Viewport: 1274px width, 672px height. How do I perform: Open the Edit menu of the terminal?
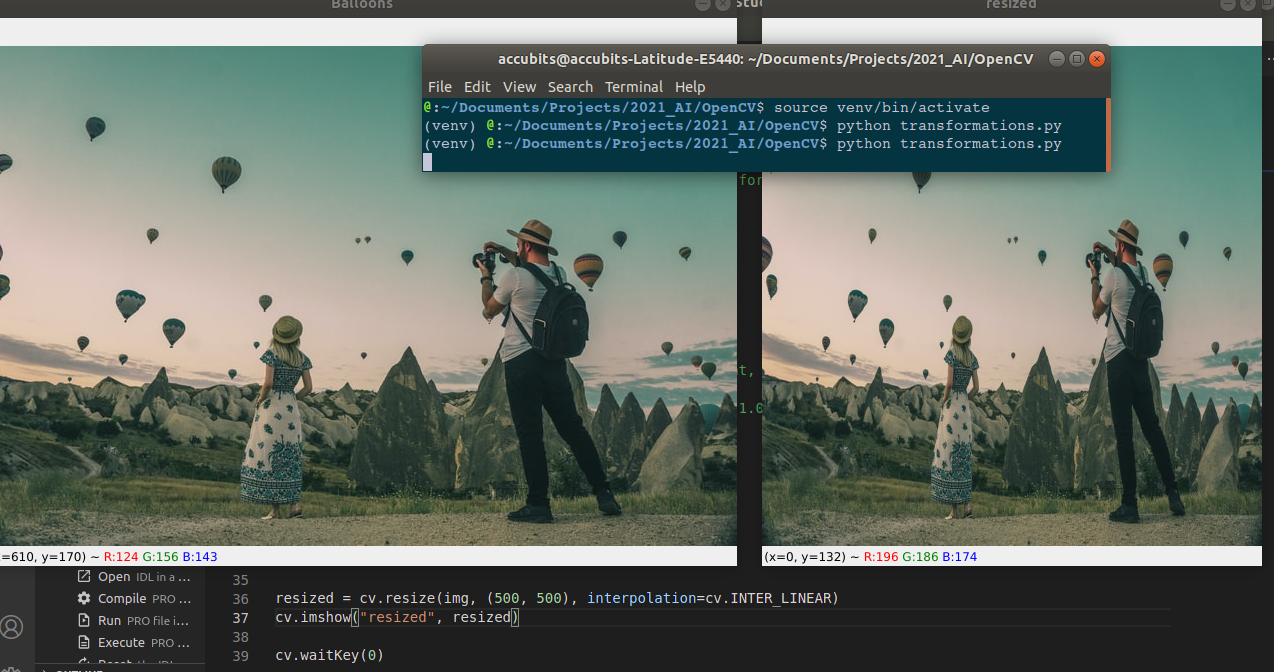click(477, 87)
